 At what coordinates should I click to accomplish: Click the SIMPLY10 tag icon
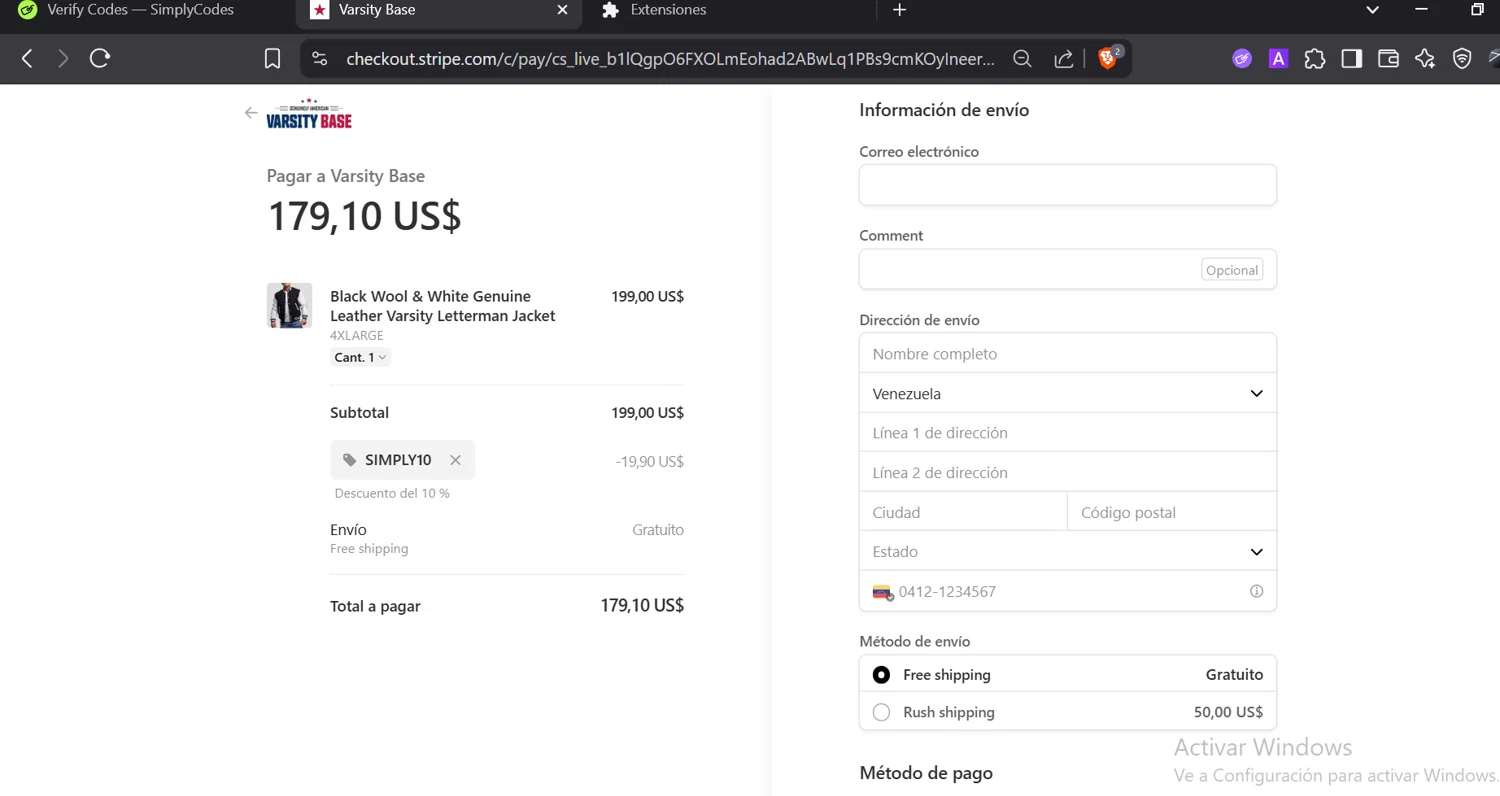click(x=349, y=460)
